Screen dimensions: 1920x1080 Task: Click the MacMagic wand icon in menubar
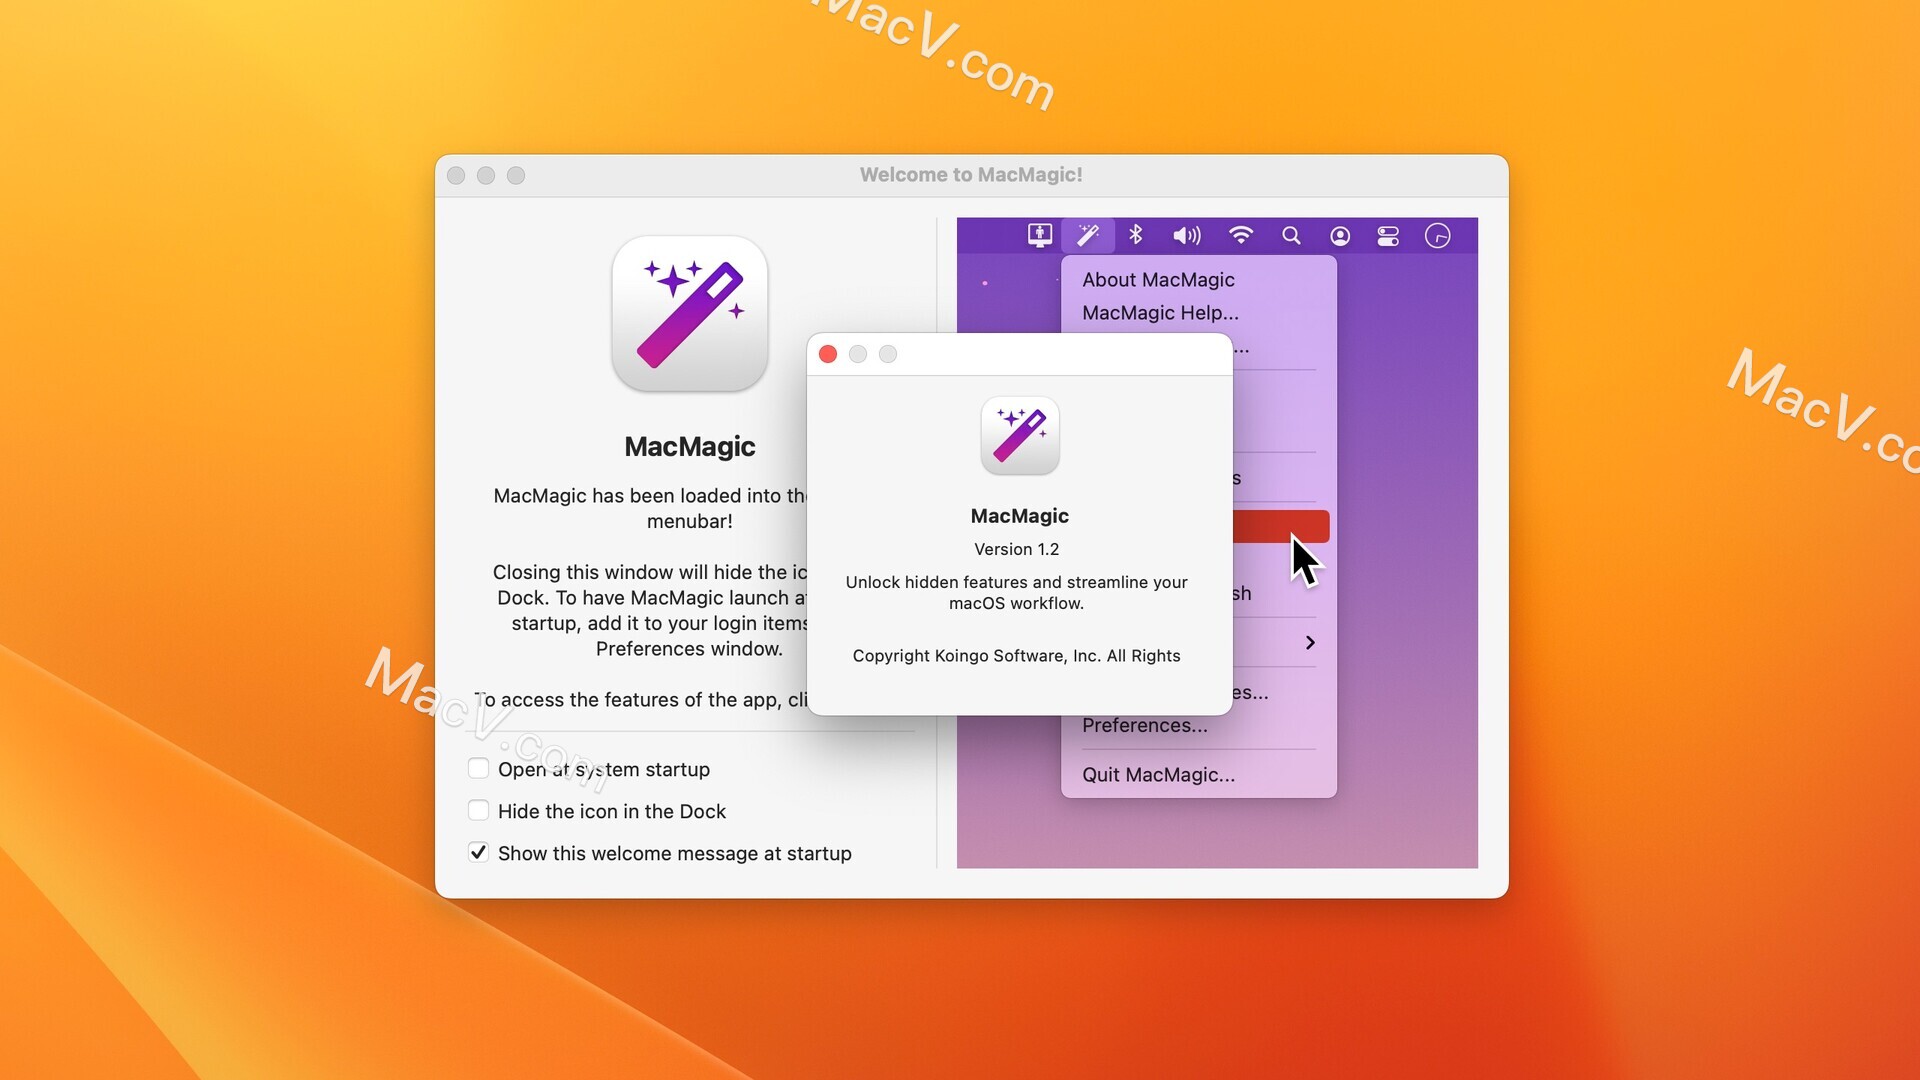(x=1087, y=236)
